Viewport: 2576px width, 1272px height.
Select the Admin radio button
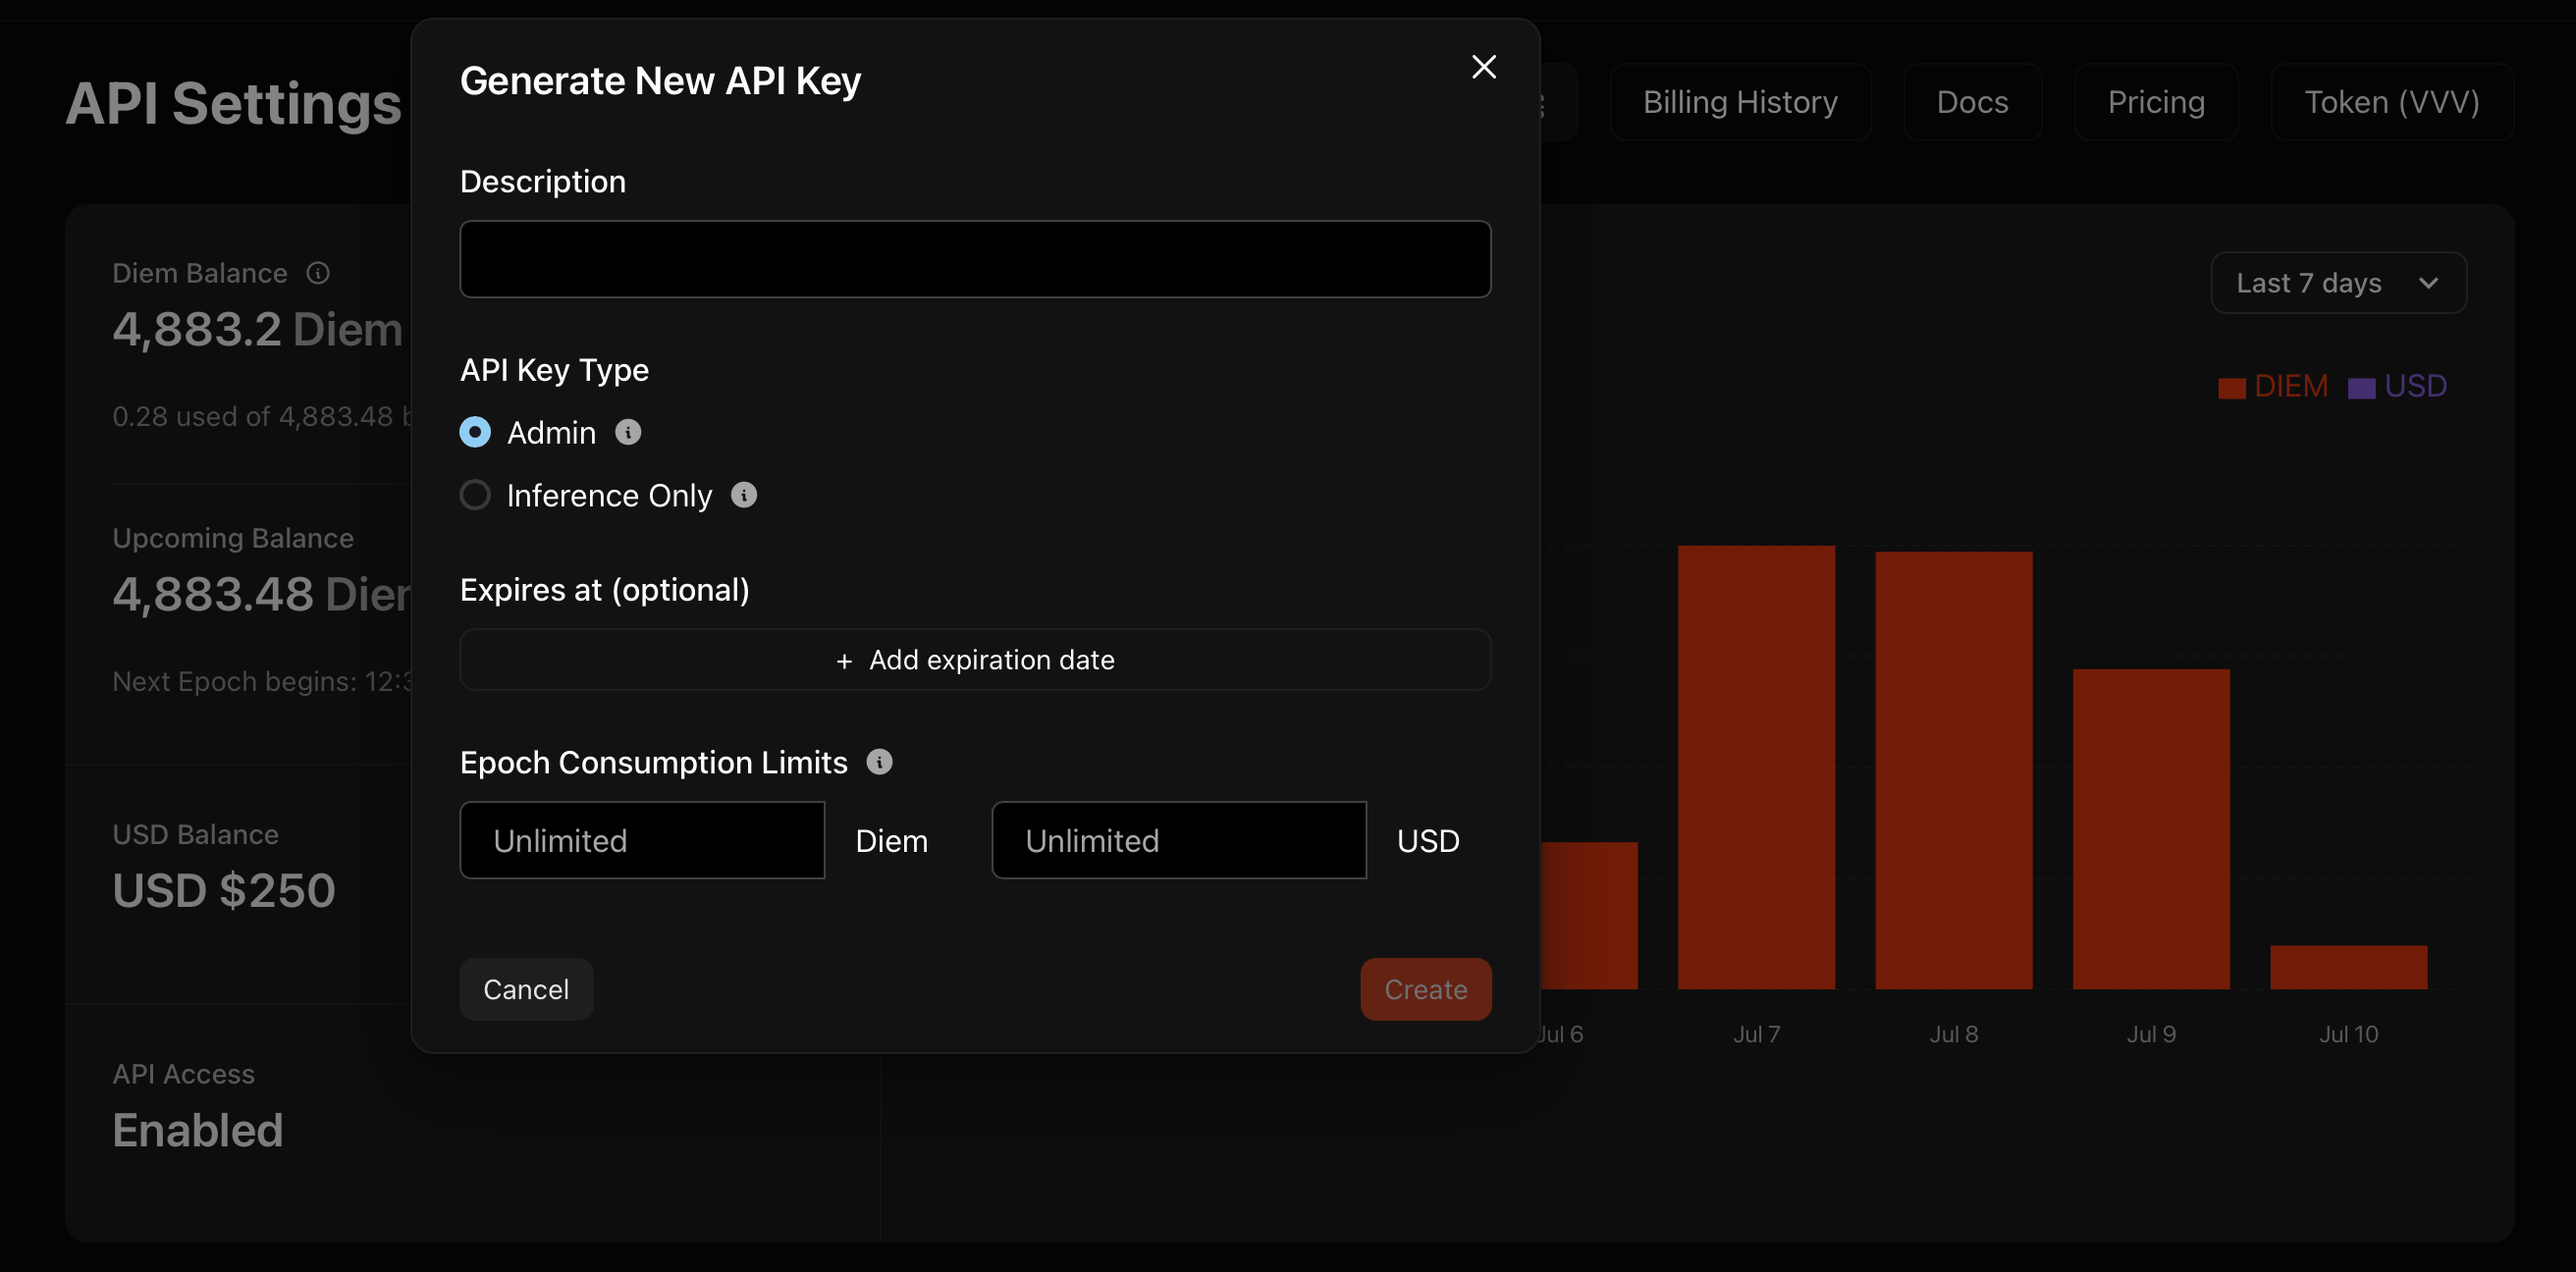coord(475,432)
